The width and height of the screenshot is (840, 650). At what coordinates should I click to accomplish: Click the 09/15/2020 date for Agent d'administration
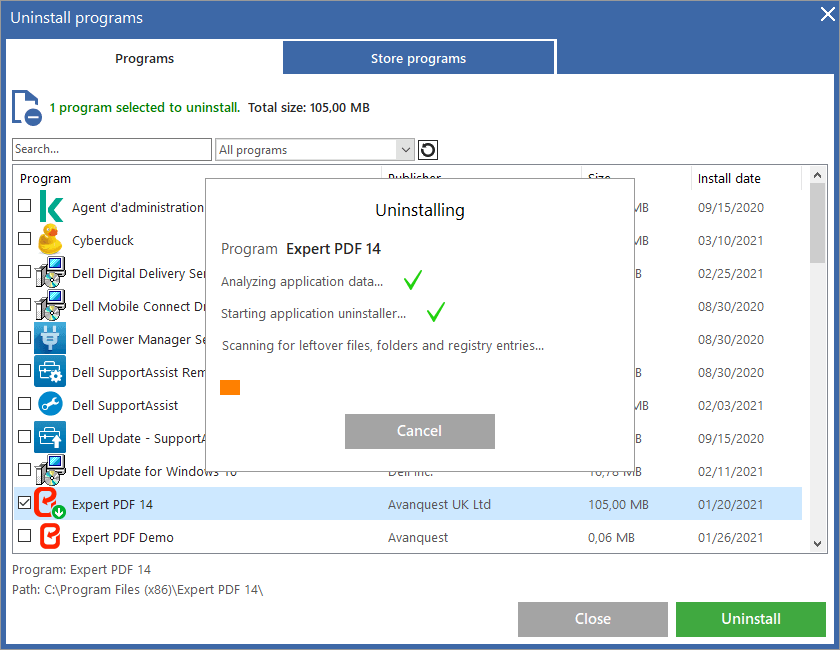coord(731,207)
